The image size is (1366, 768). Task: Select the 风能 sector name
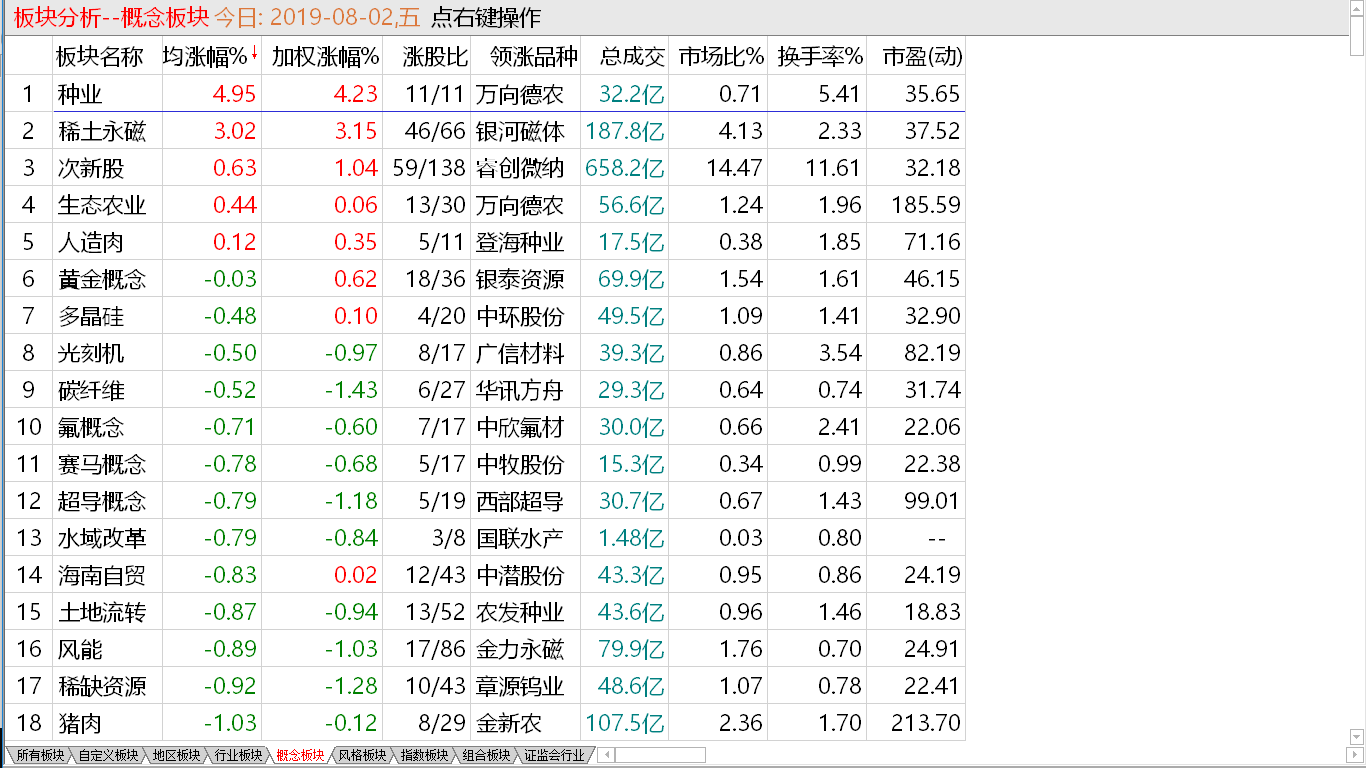click(80, 649)
